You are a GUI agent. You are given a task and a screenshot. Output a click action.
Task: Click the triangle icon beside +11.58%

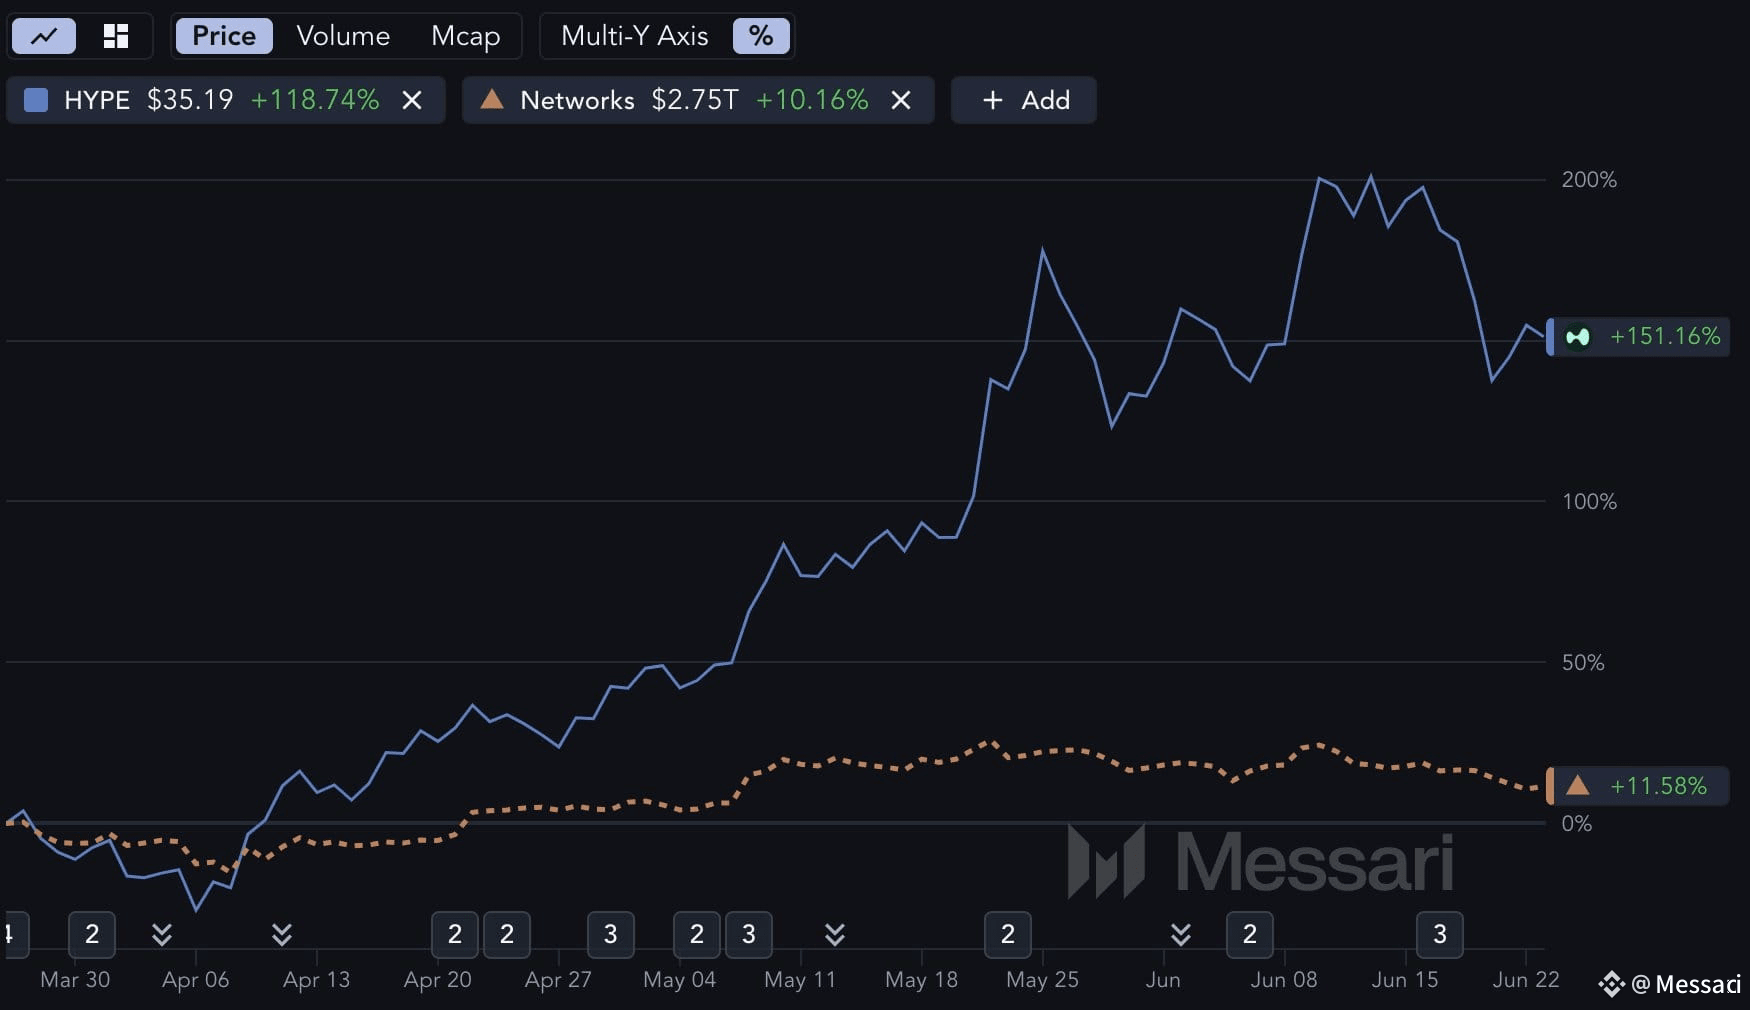coord(1577,785)
